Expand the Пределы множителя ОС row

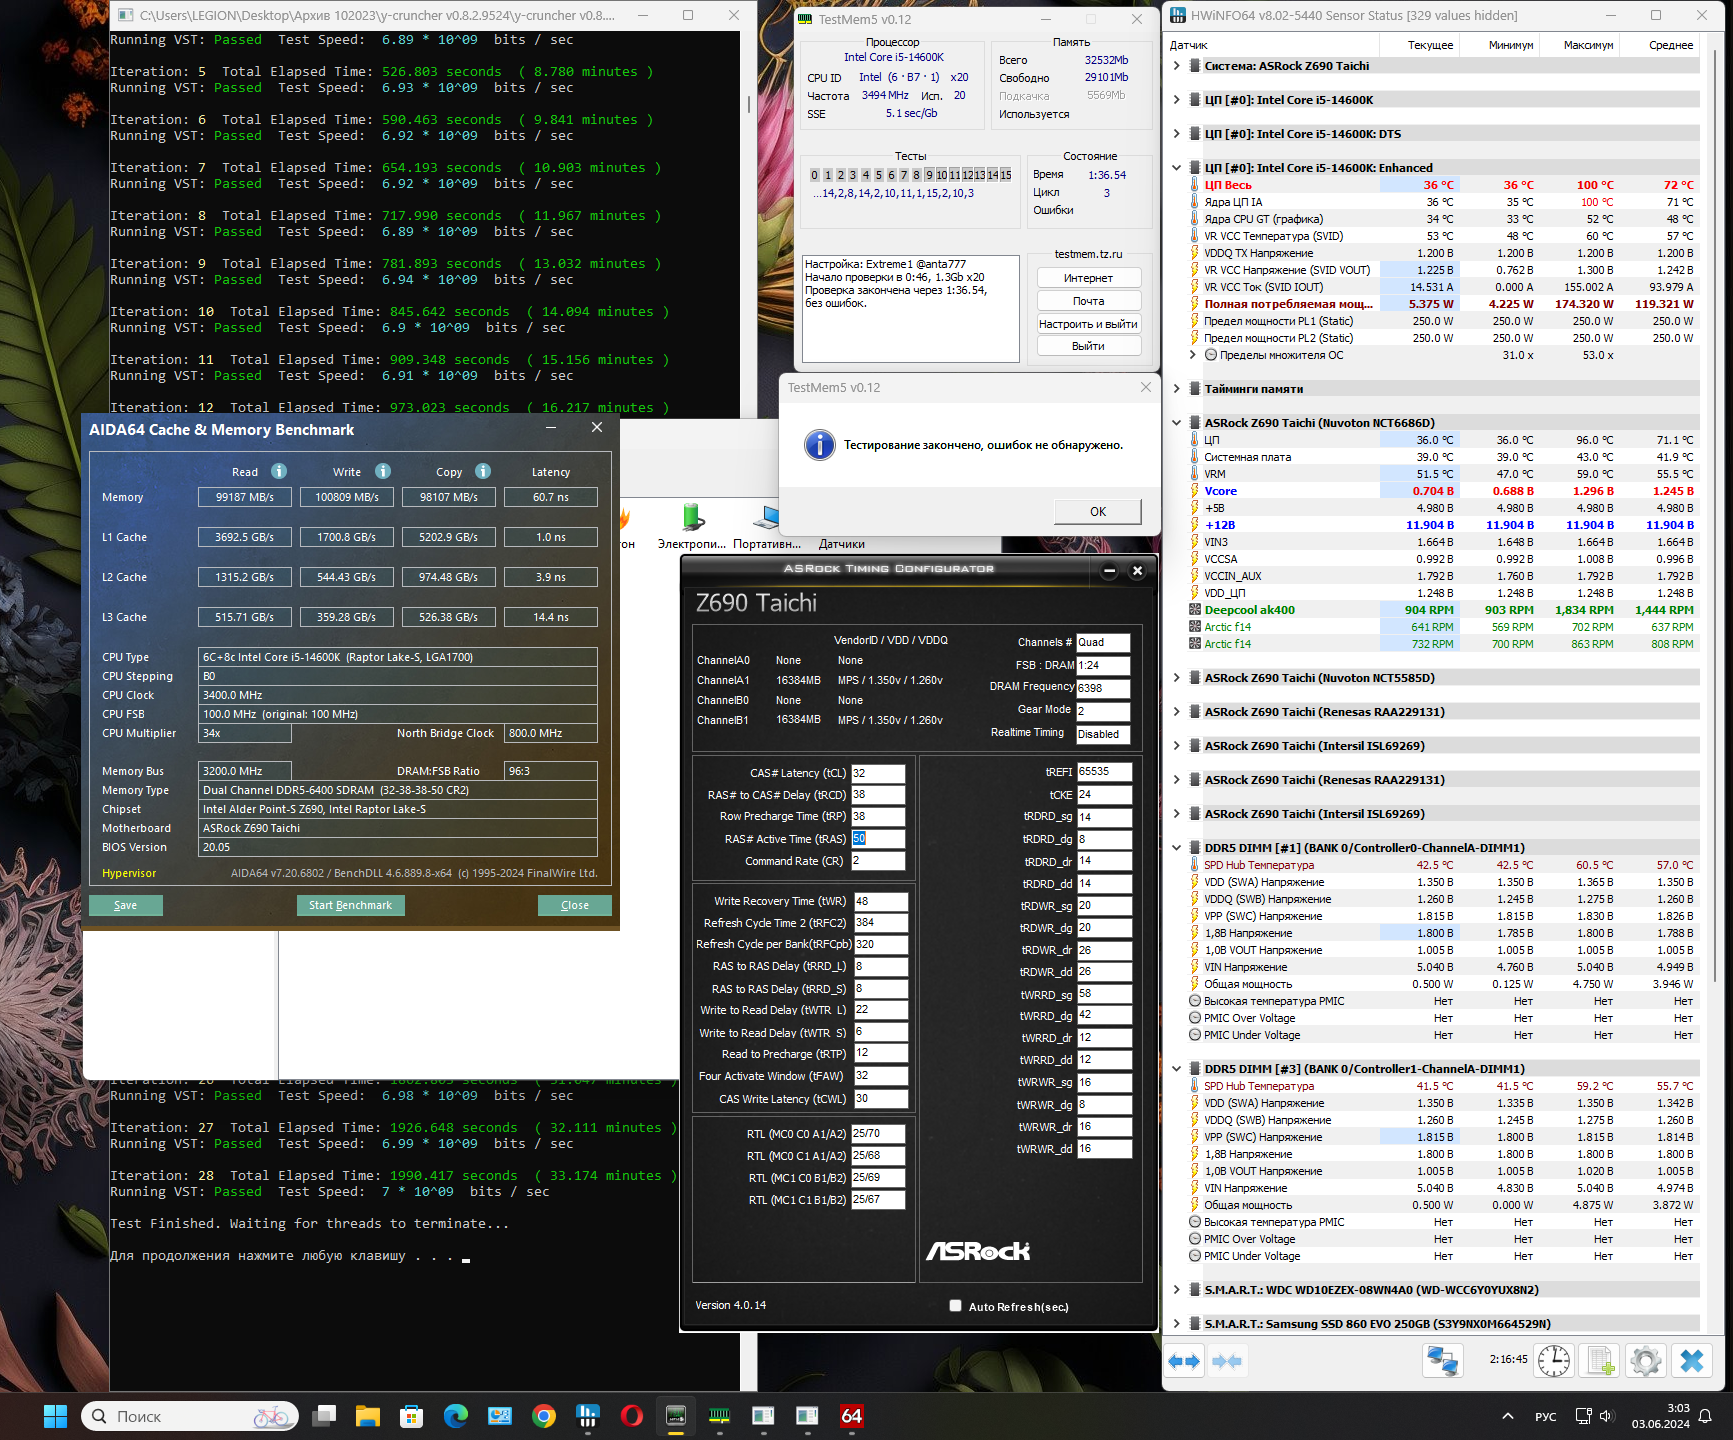tap(1193, 355)
